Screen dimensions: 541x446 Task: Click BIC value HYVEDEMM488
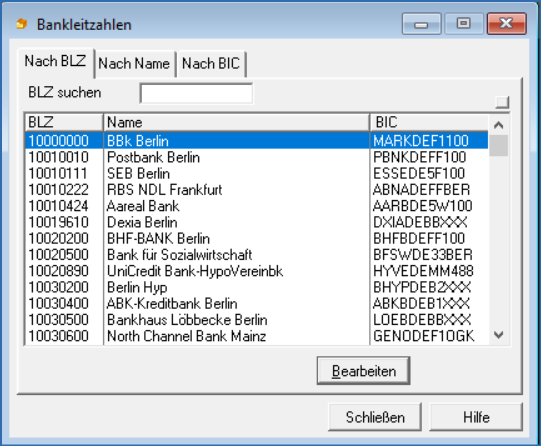tap(423, 271)
